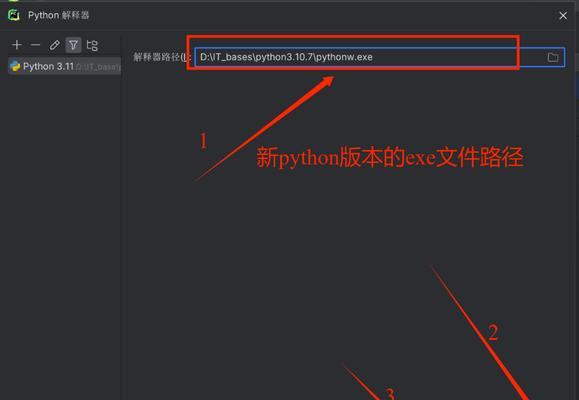This screenshot has width=579, height=400.
Task: Remove the selected interpreter with minus icon
Action: 35,45
